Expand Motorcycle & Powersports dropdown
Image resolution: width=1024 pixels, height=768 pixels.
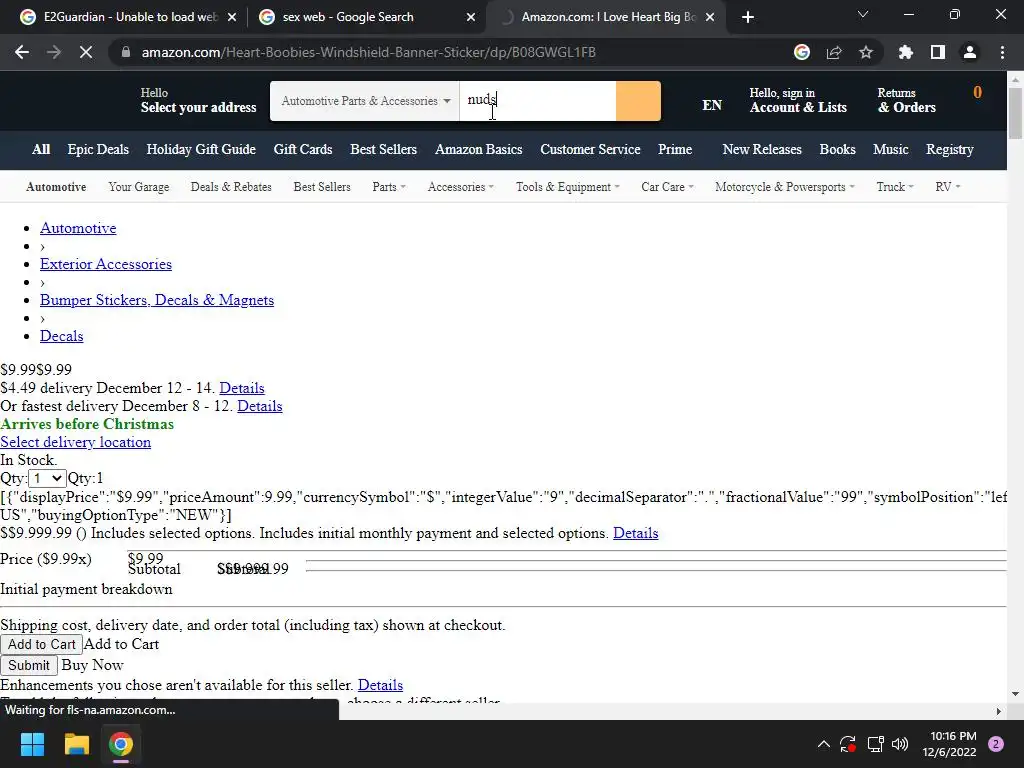784,187
